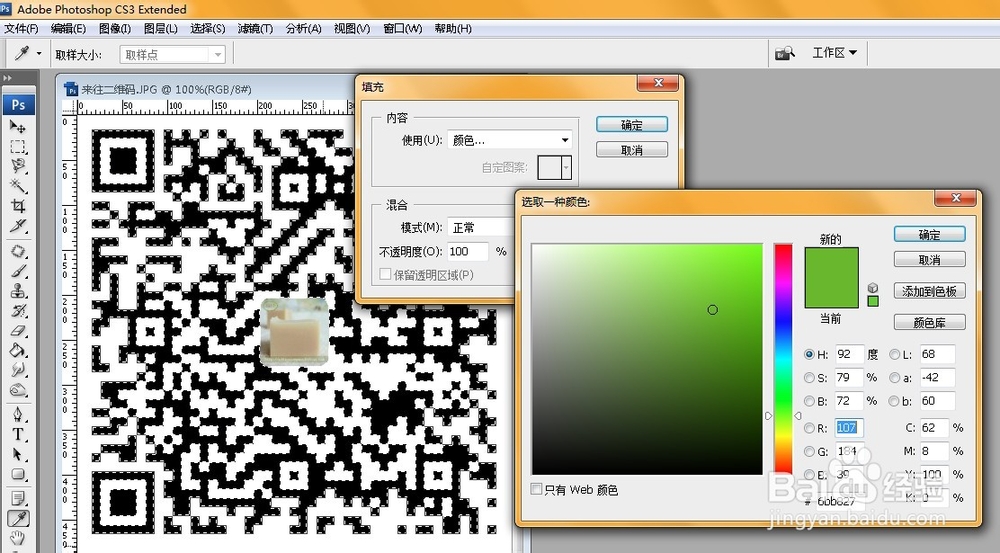Select the Blur tool
The image size is (1000, 553).
point(18,369)
